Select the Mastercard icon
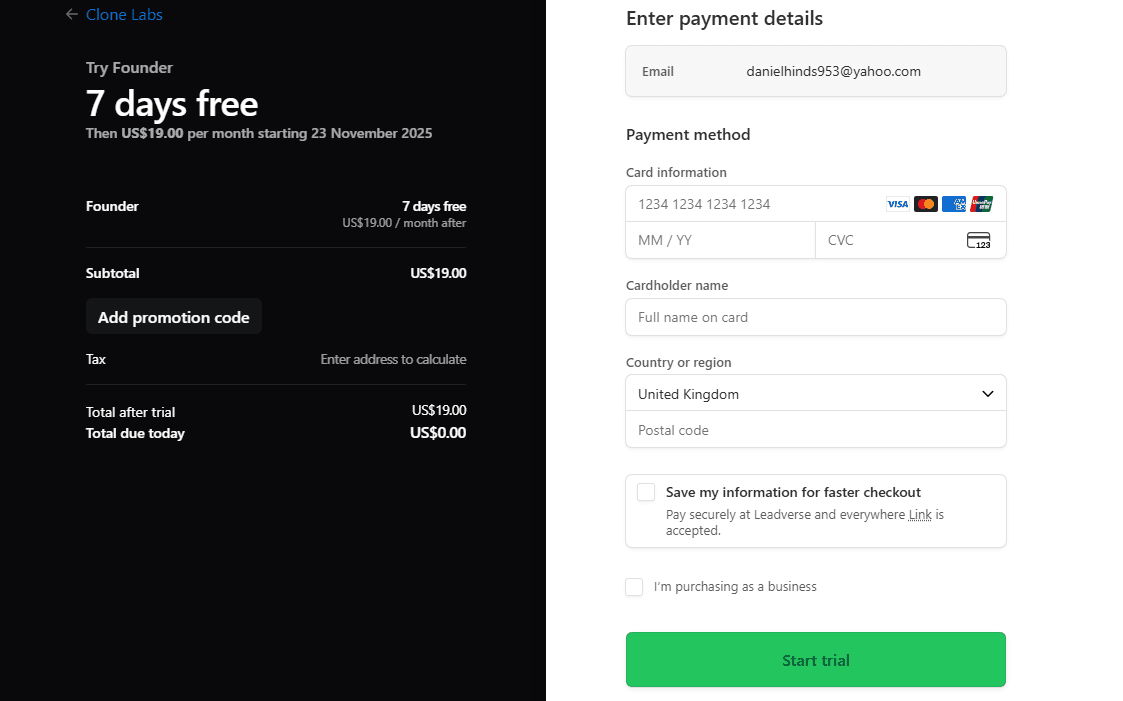 [x=925, y=204]
